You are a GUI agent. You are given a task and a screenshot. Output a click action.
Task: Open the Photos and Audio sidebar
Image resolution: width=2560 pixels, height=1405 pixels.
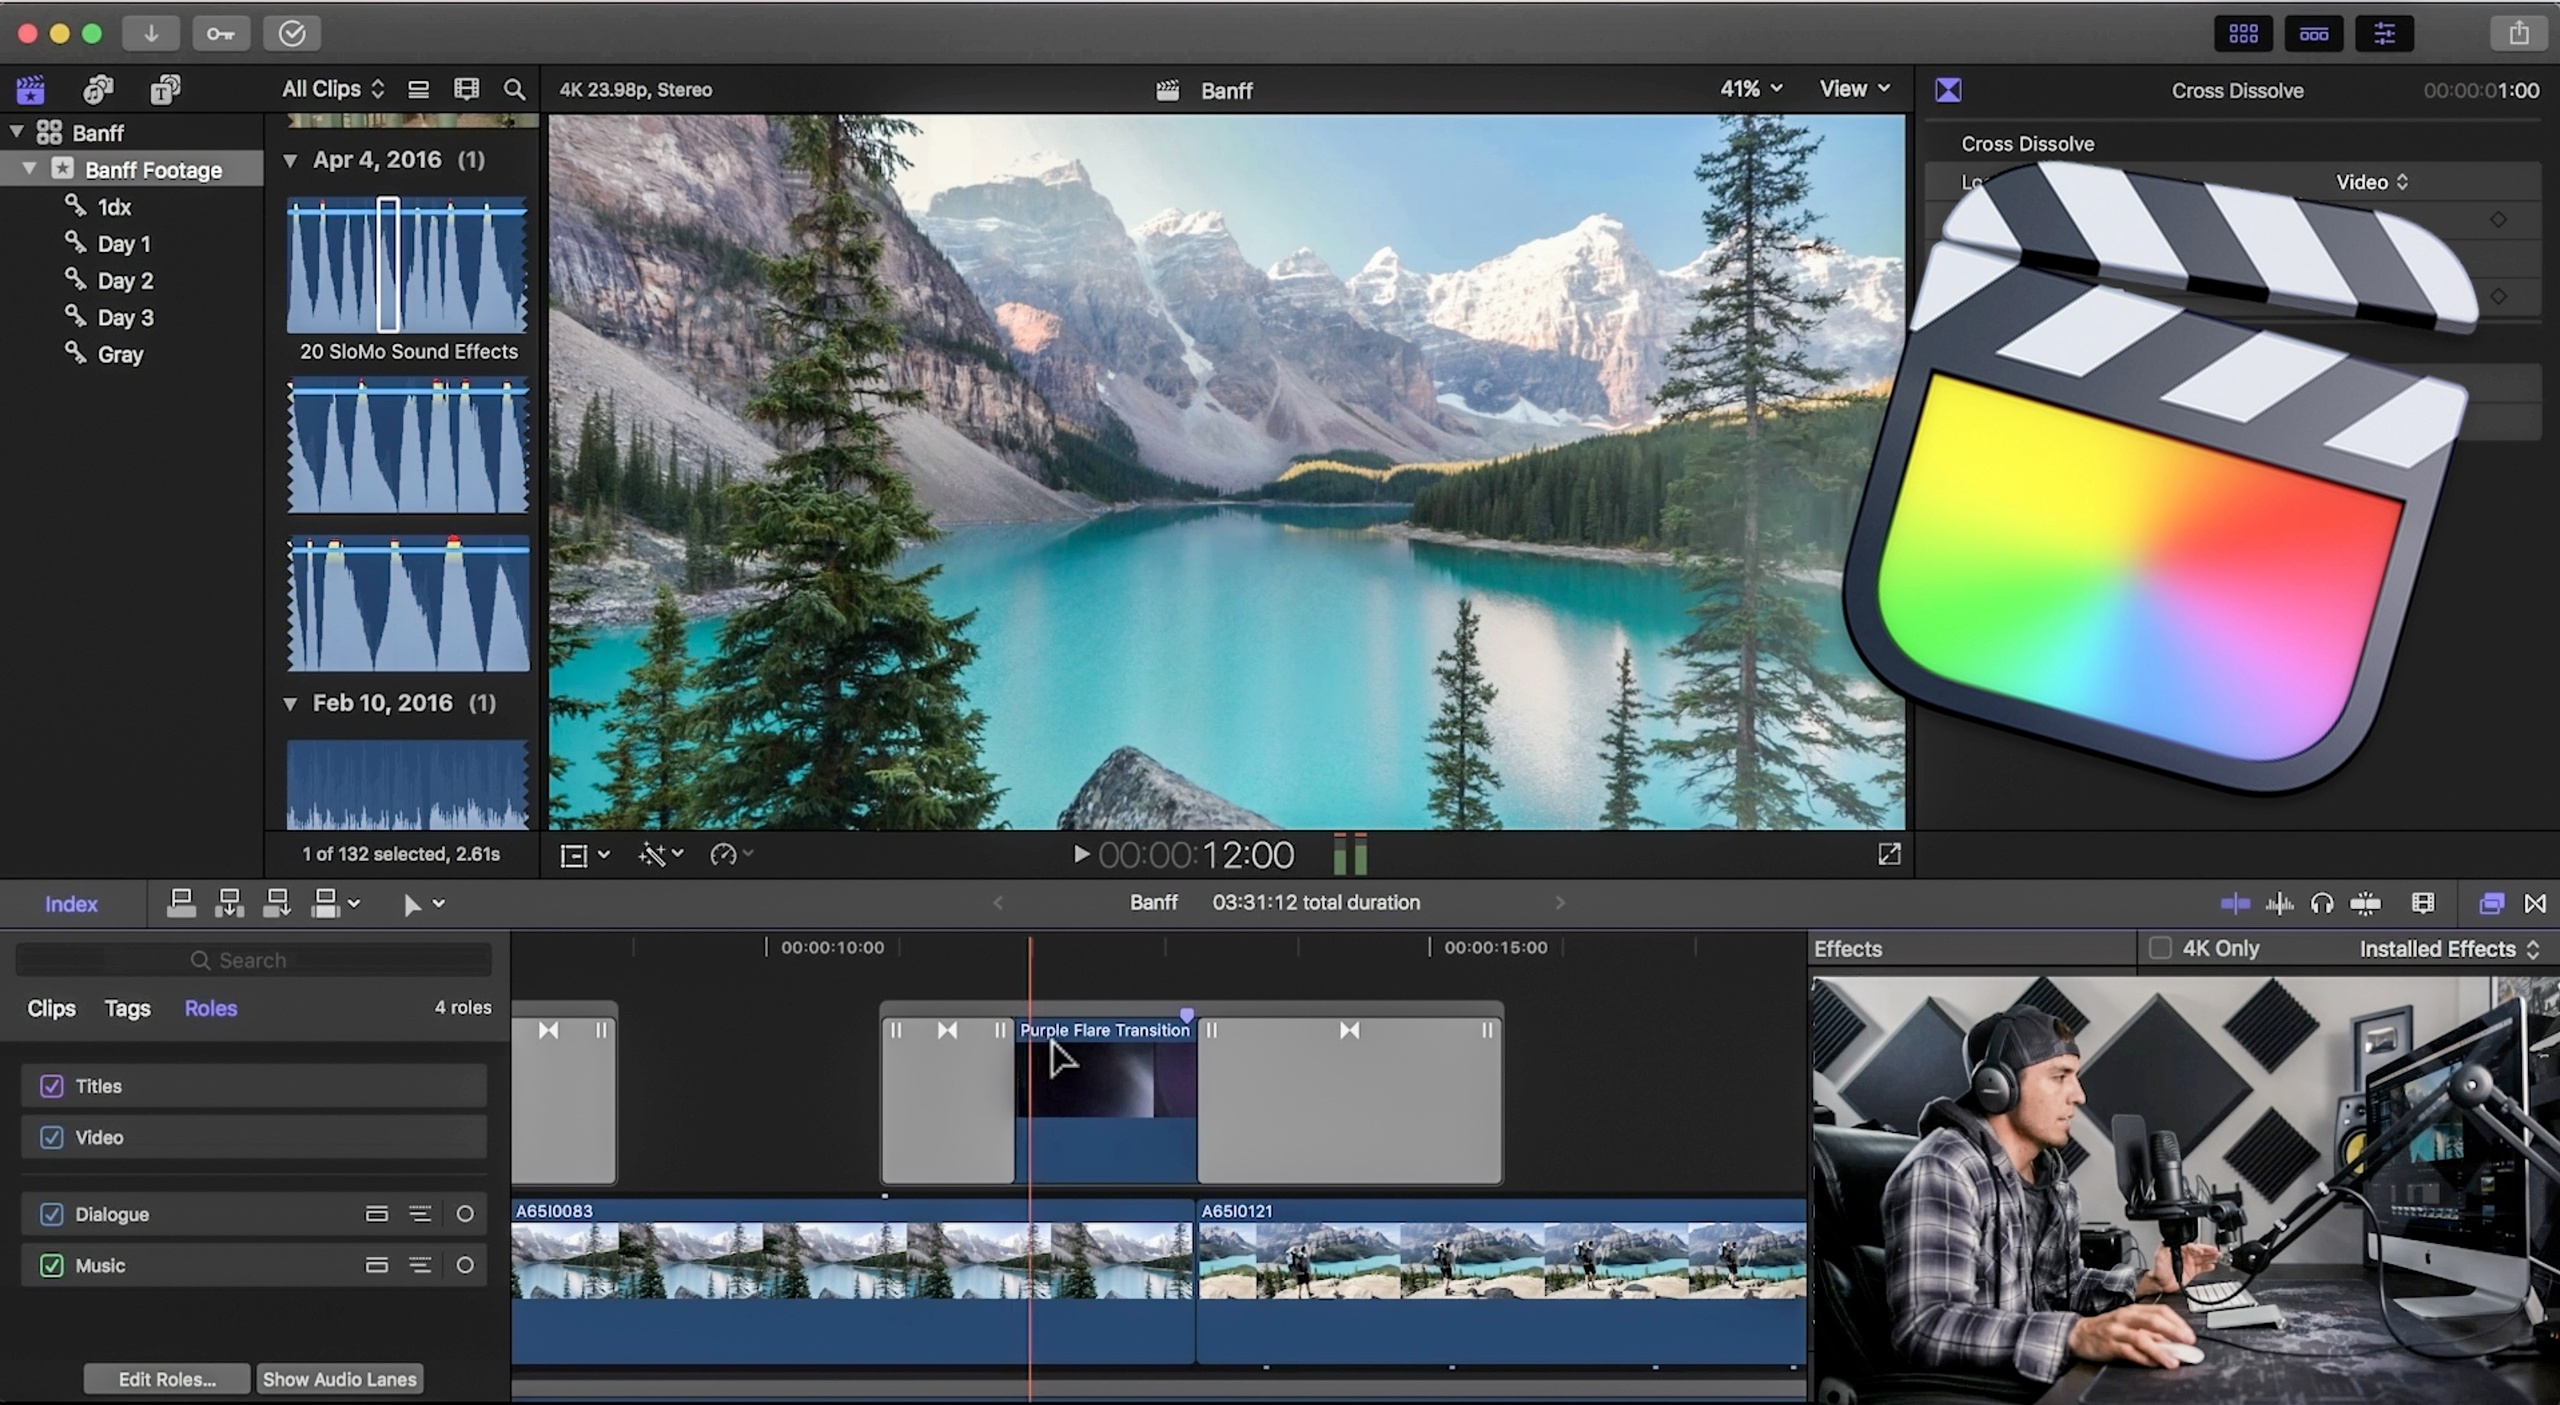tap(97, 90)
